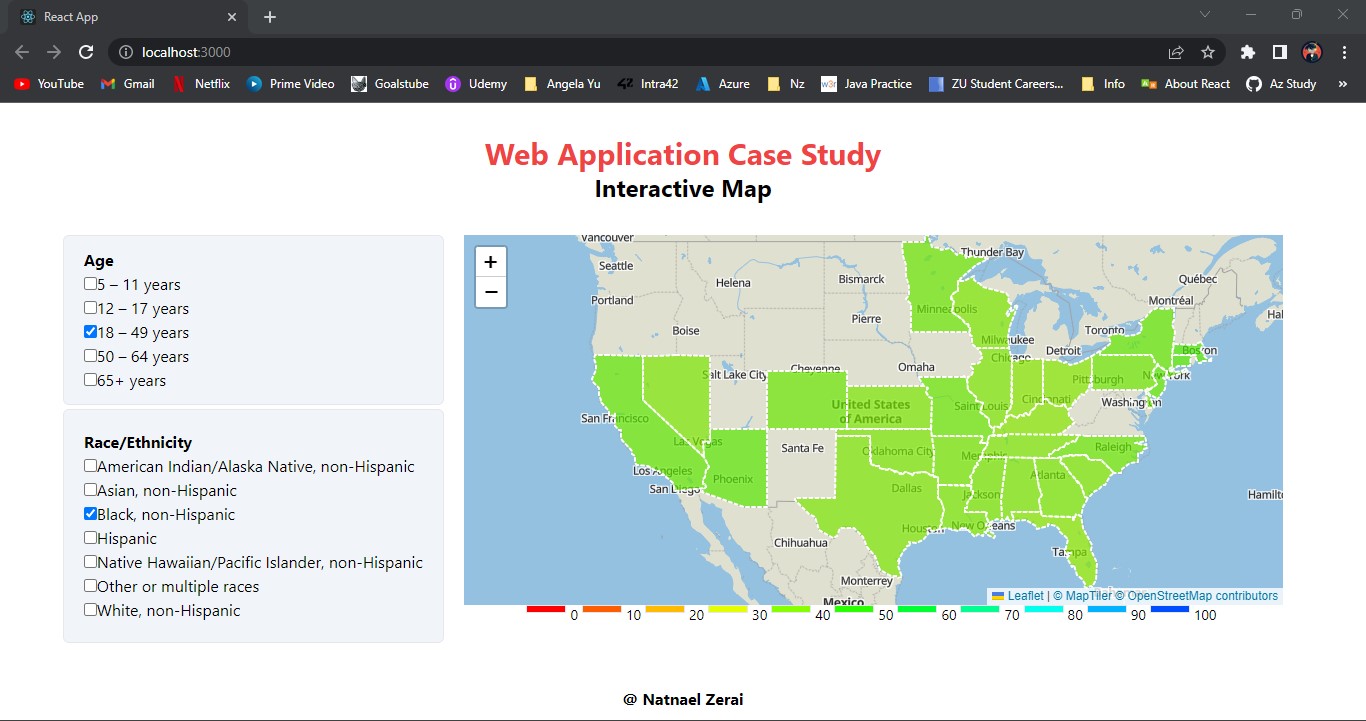Open the Udemy bookmark
Viewport: 1366px width, 721px height.
(x=476, y=84)
